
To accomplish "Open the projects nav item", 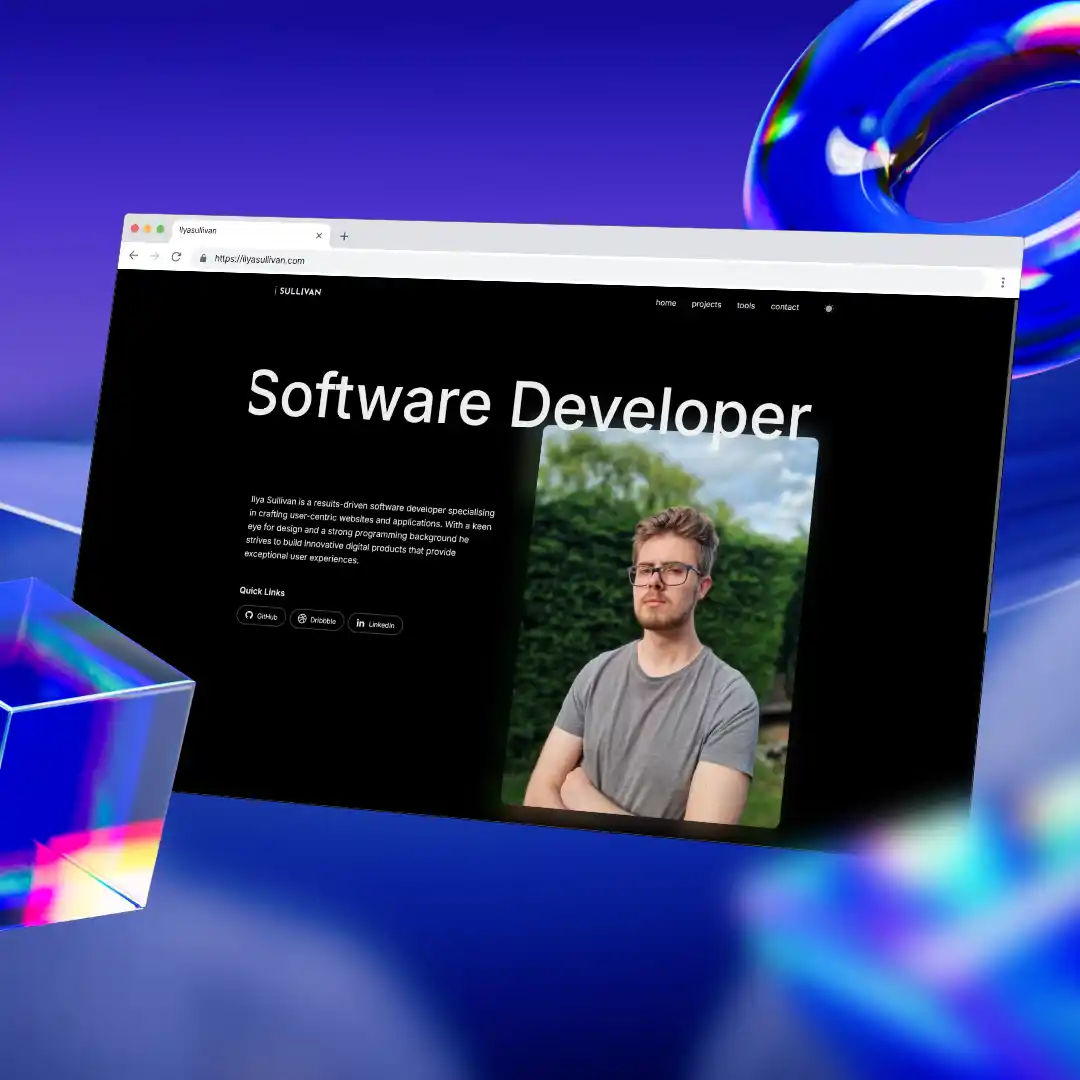I will (706, 304).
